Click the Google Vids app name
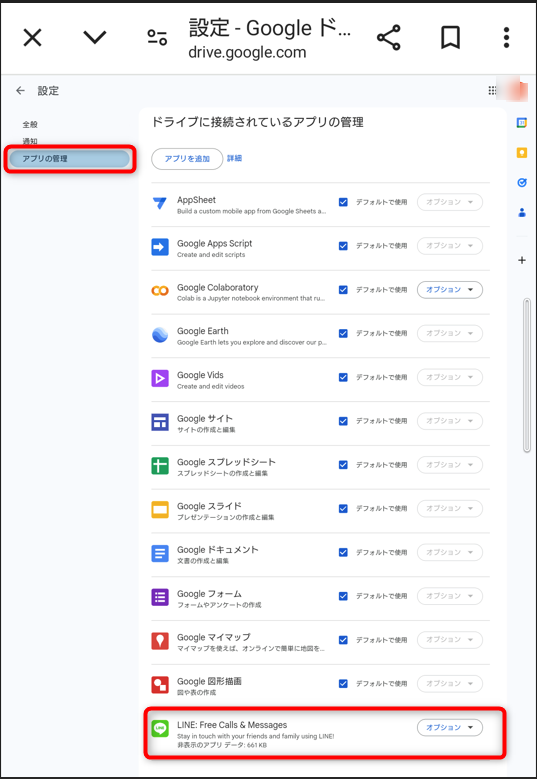The height and width of the screenshot is (779, 537). point(201,375)
